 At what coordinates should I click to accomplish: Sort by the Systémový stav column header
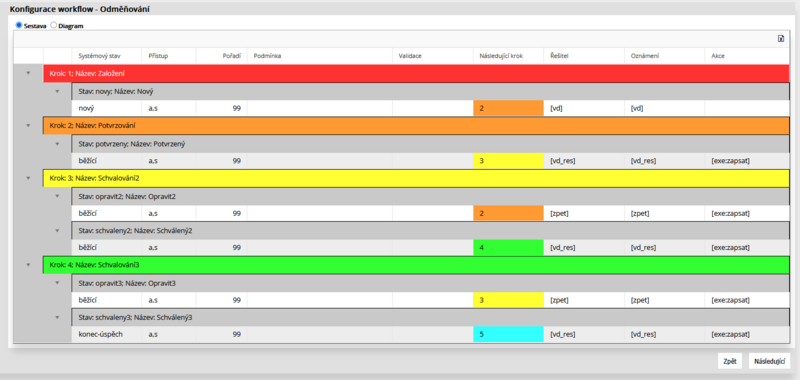point(107,56)
